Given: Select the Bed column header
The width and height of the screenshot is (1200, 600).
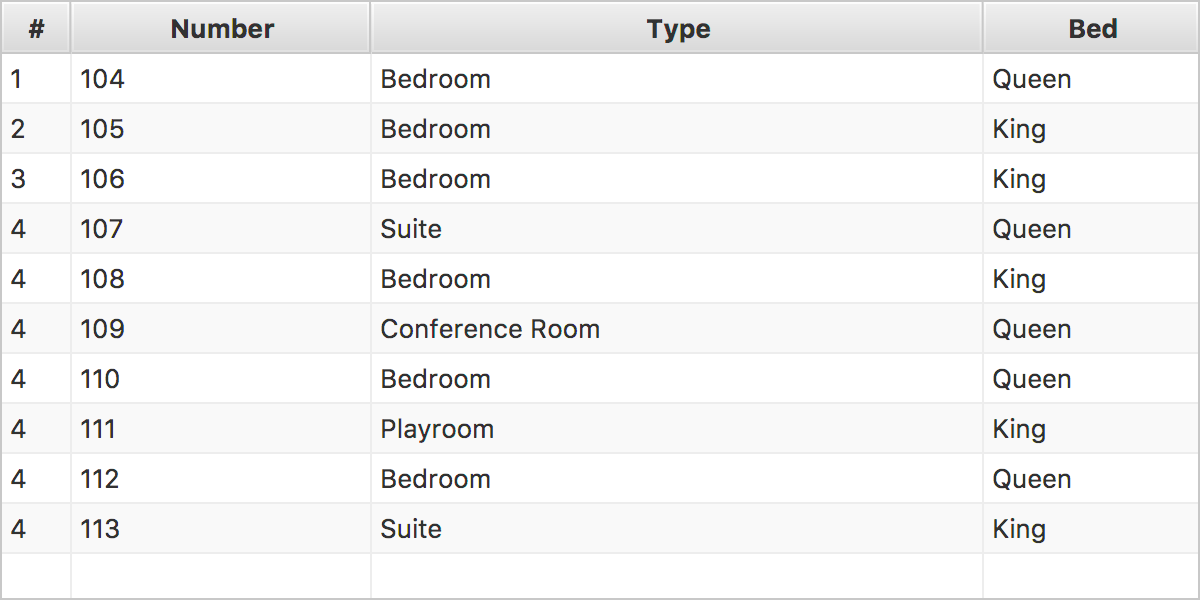Looking at the screenshot, I should point(1091,28).
